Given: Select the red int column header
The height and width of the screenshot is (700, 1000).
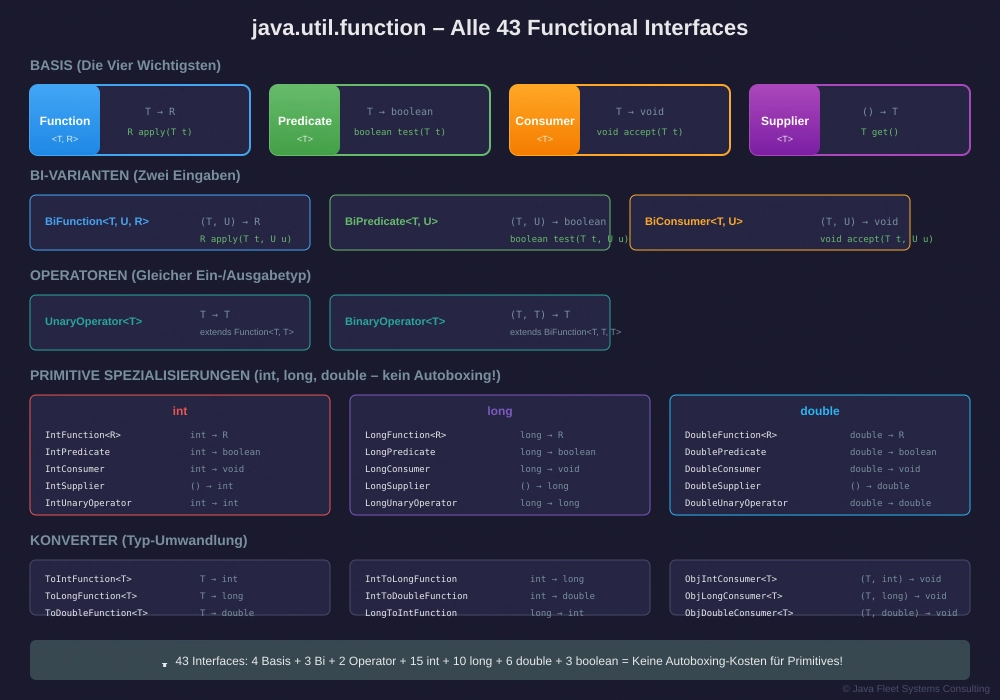Looking at the screenshot, I should pos(180,411).
